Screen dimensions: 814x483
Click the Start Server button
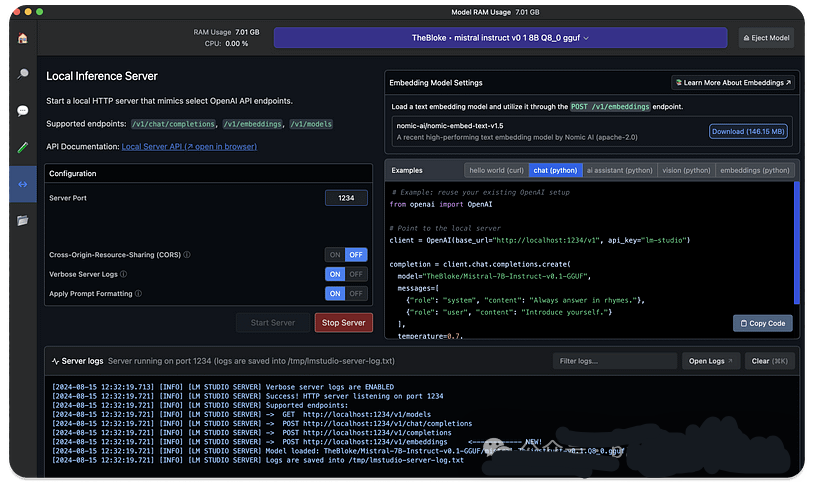click(x=273, y=323)
